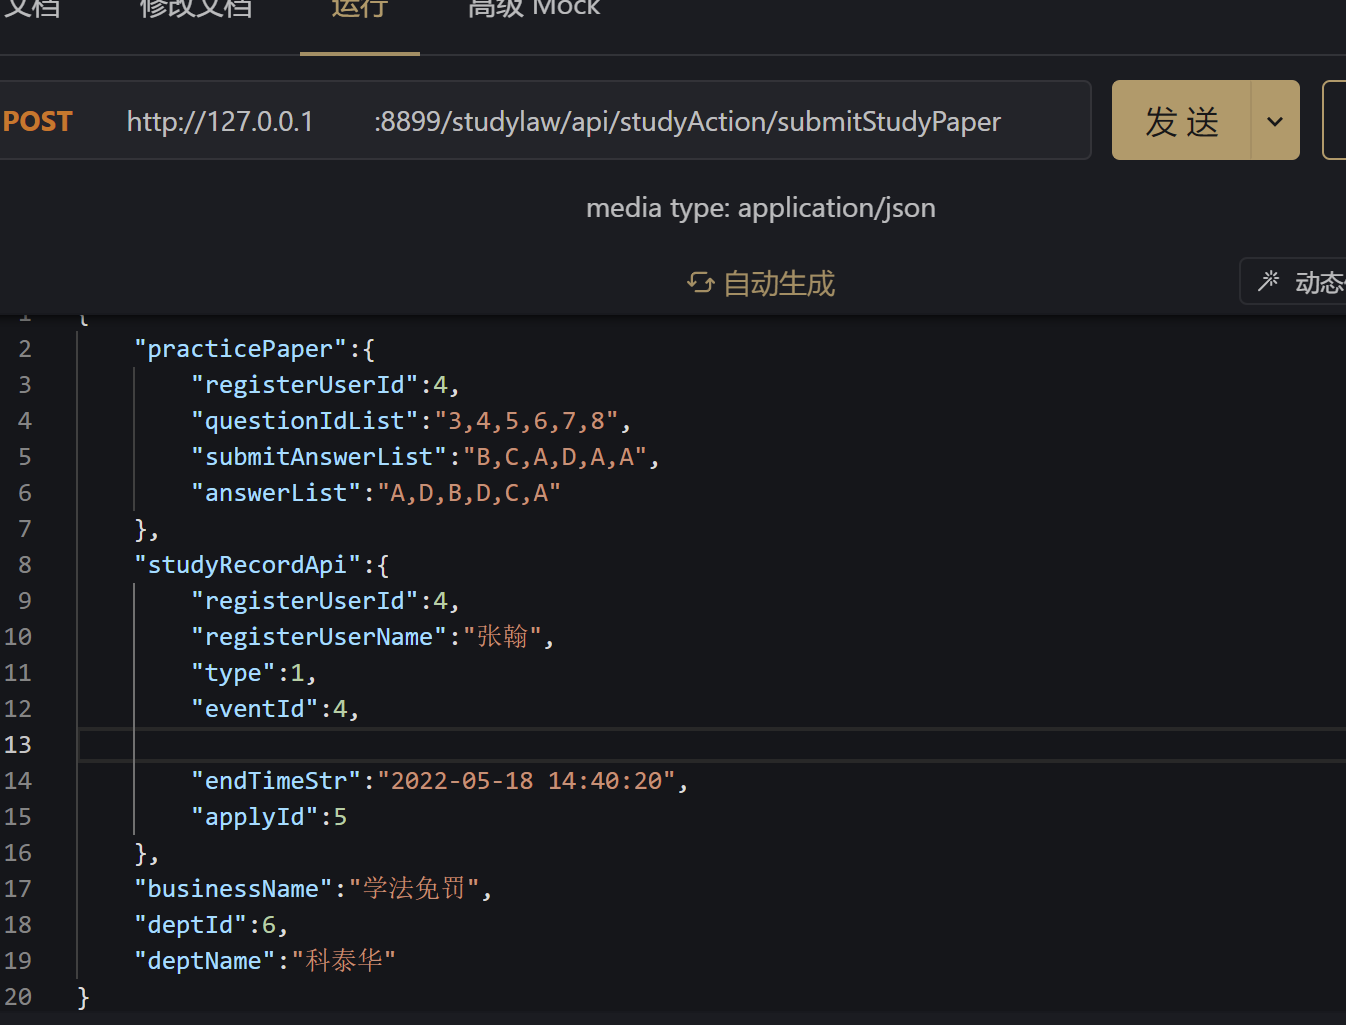Place cursor on empty line 13
Image resolution: width=1346 pixels, height=1025 pixels.
(x=711, y=745)
